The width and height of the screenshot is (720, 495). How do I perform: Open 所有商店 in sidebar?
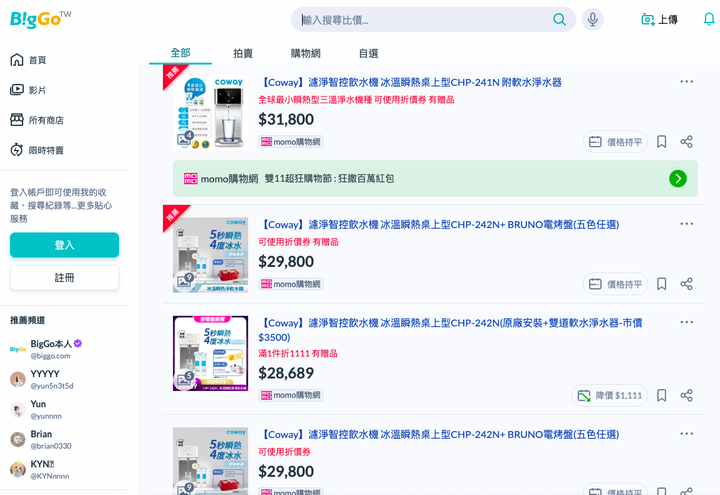[37, 120]
